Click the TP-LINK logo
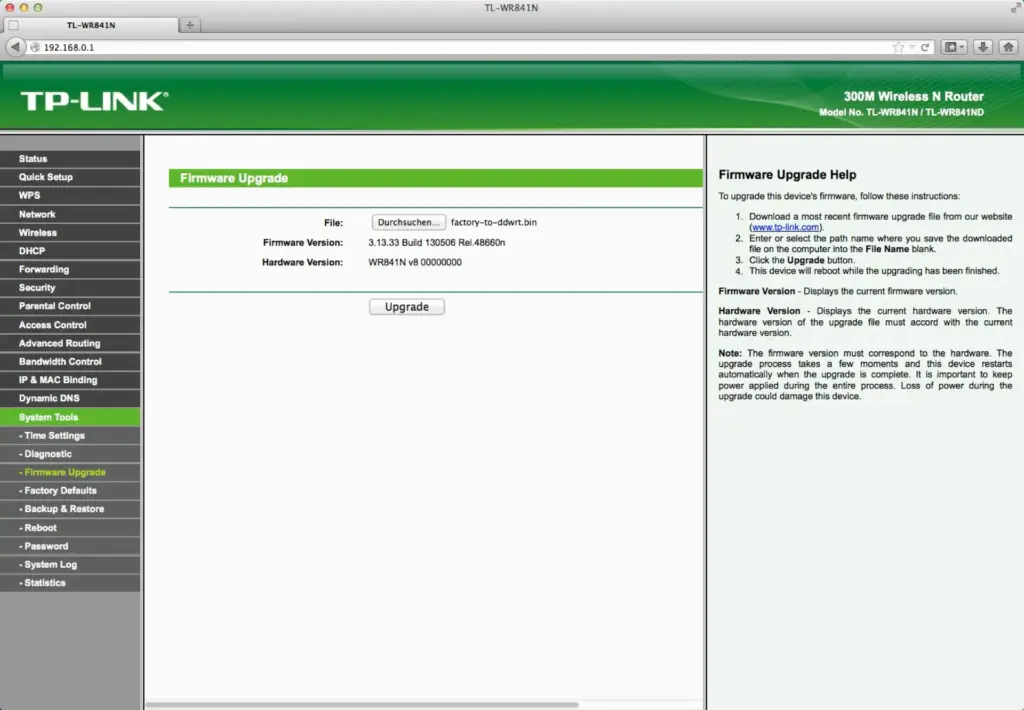This screenshot has height=710, width=1024. (94, 100)
